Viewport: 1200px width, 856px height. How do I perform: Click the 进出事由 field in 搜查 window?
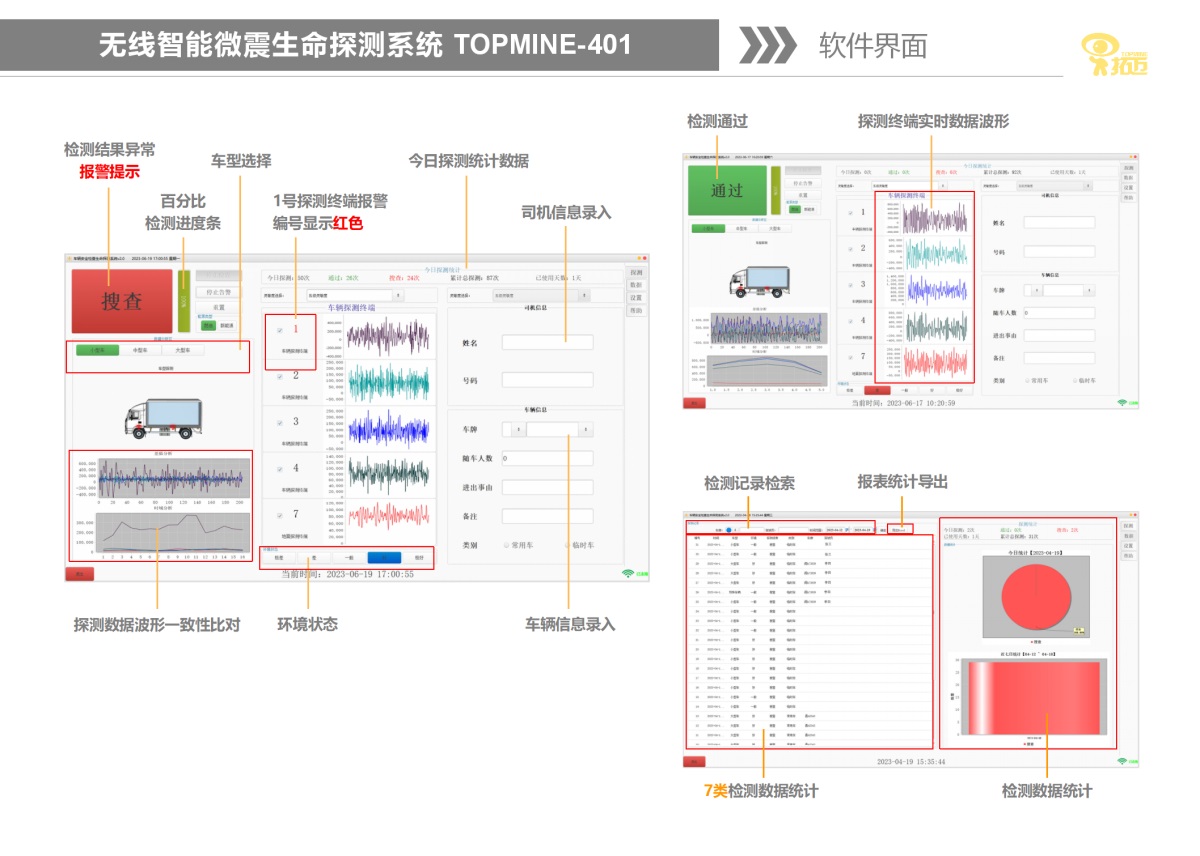547,488
